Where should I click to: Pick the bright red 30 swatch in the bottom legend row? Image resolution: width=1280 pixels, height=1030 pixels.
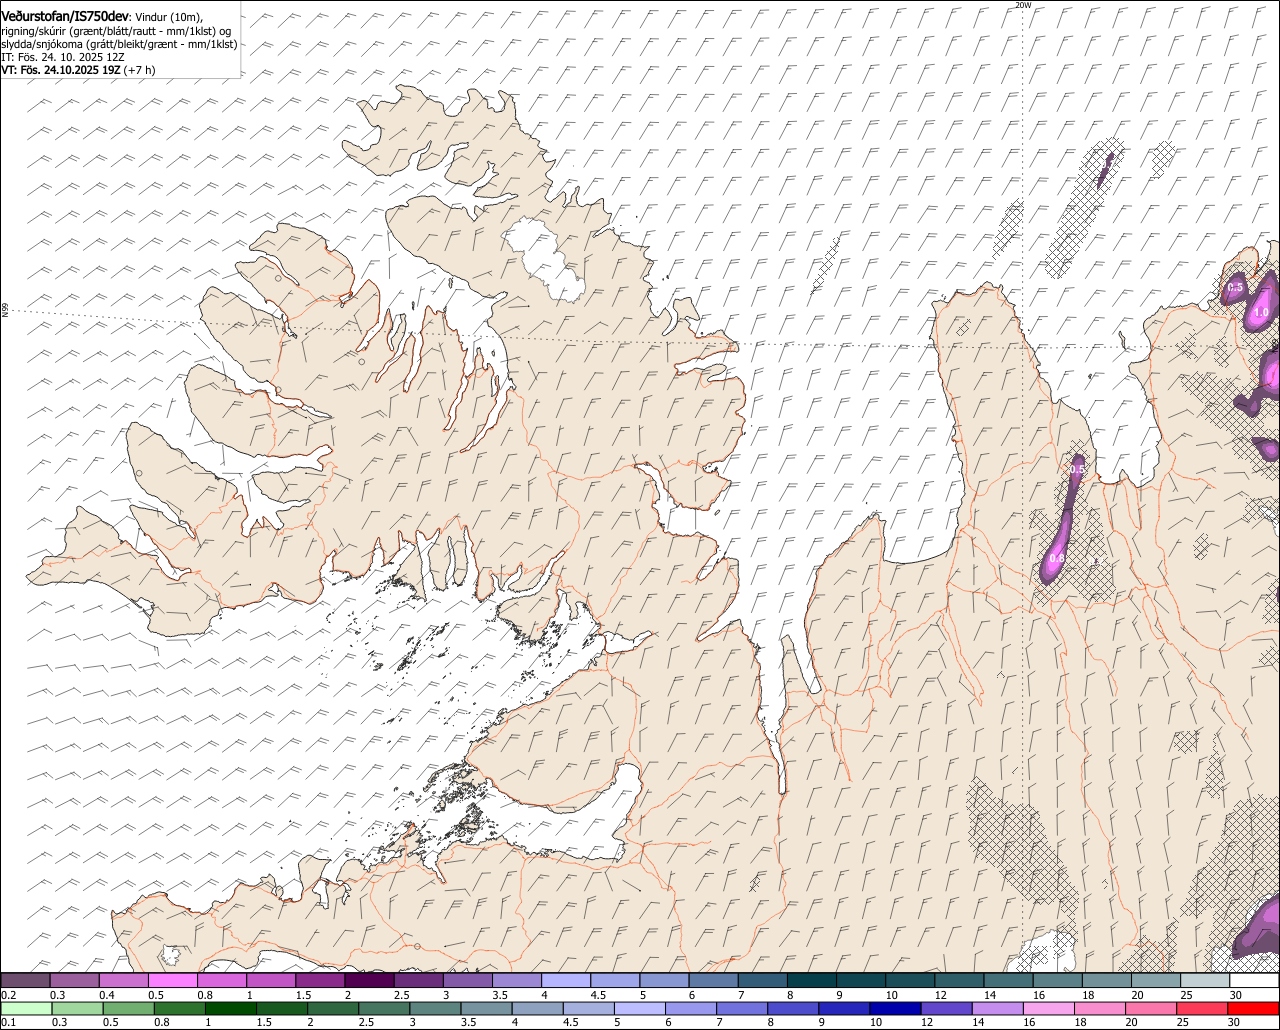click(1254, 1008)
